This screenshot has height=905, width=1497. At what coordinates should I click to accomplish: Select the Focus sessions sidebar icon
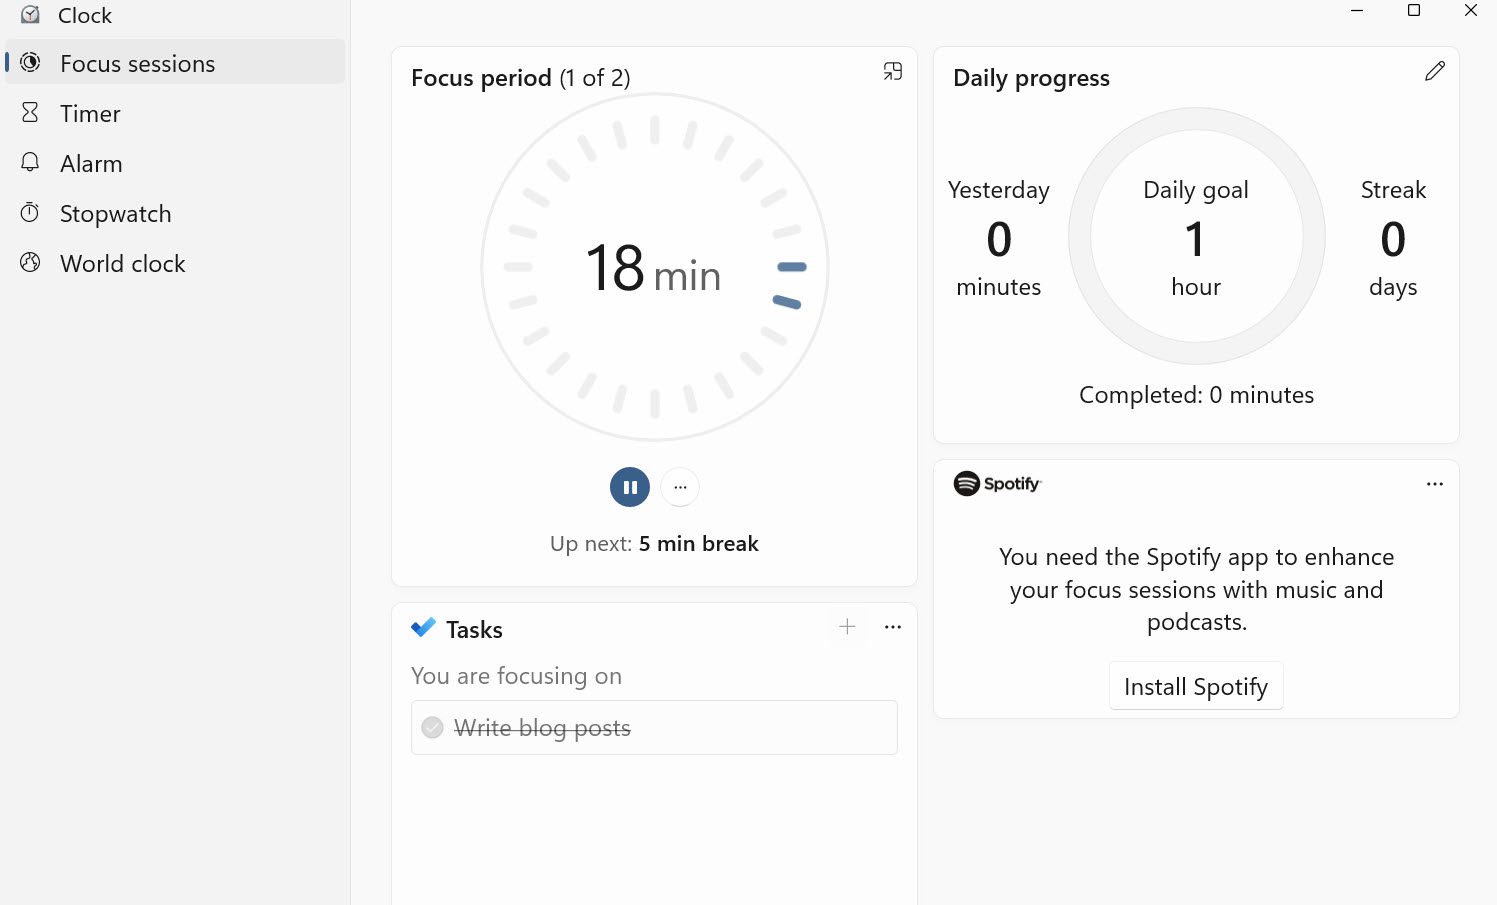(30, 63)
